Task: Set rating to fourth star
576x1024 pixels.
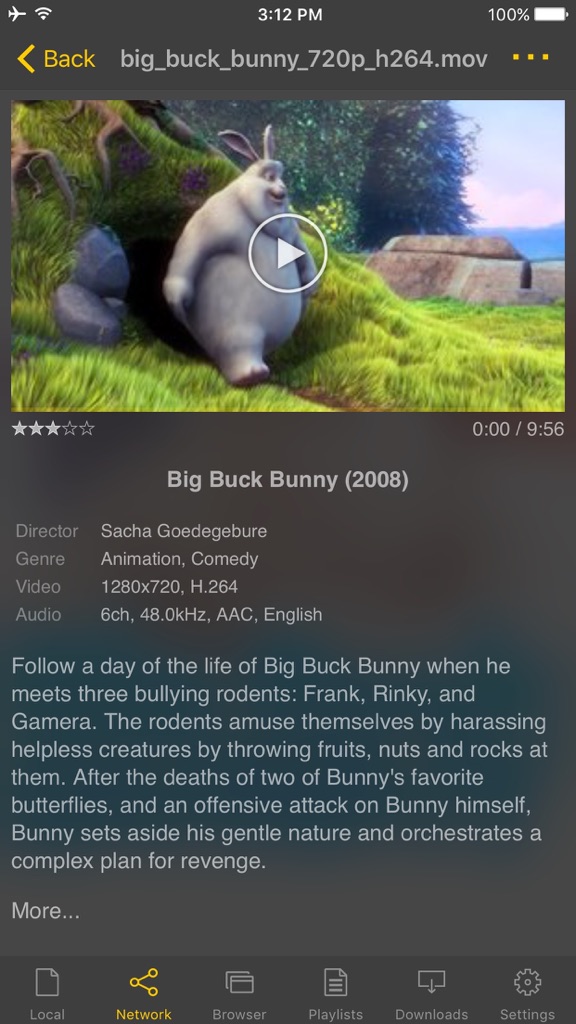Action: pyautogui.click(x=70, y=428)
